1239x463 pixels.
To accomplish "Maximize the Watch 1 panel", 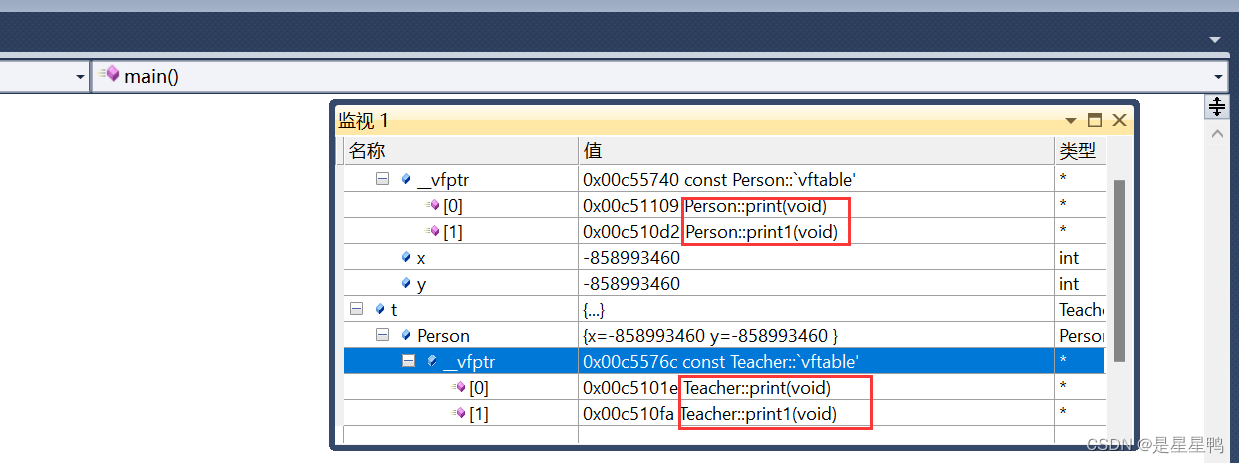I will tap(1095, 120).
